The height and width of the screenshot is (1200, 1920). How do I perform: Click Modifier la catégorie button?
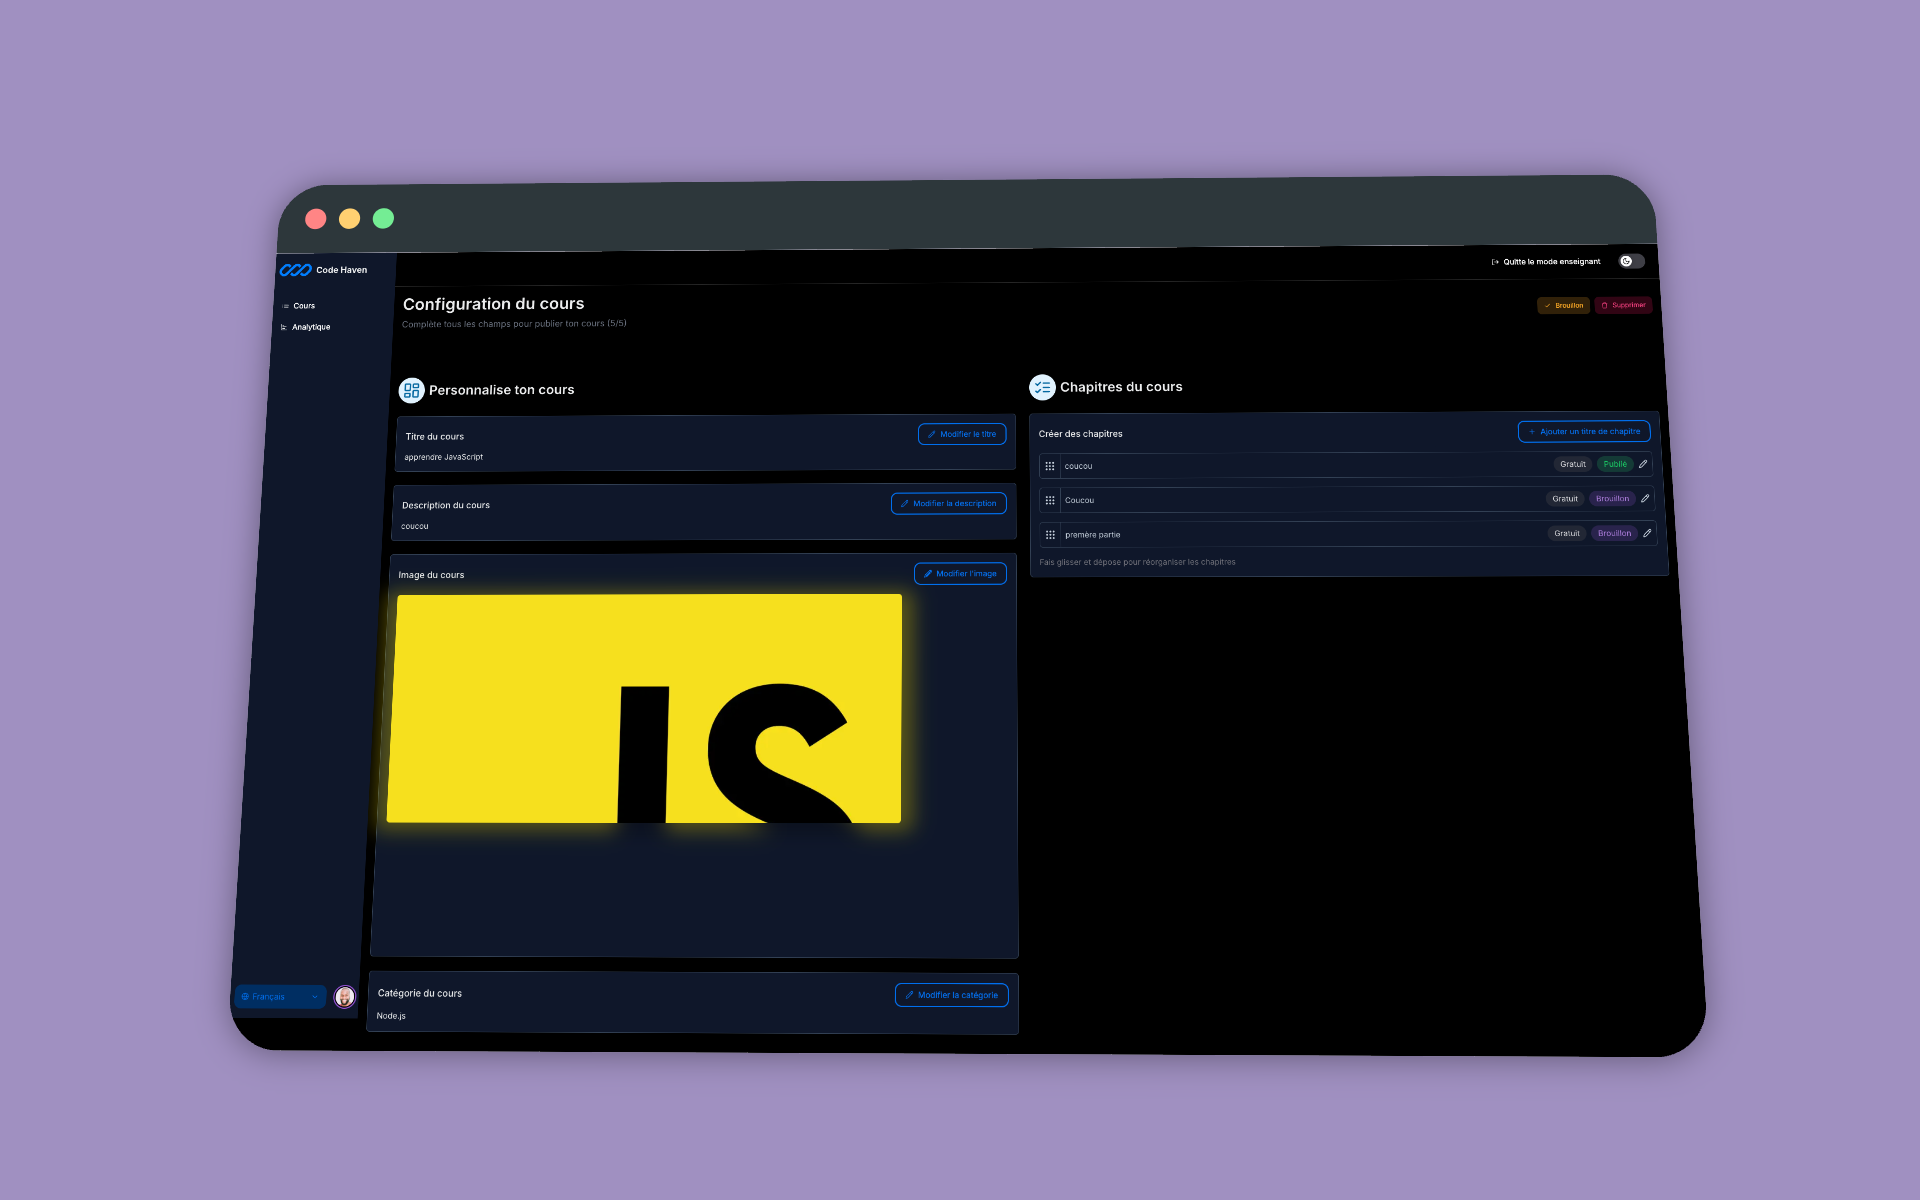click(952, 995)
